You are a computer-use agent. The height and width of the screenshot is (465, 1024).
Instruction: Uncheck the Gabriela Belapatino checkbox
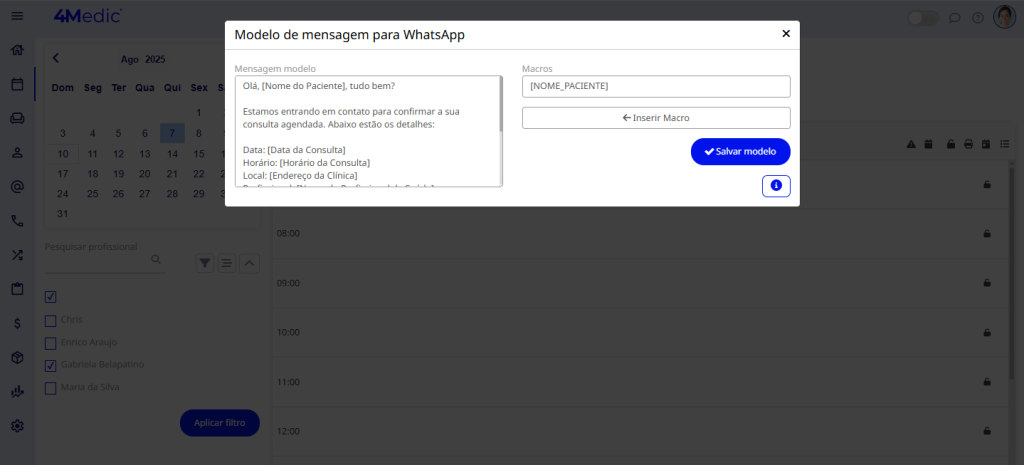(x=50, y=366)
